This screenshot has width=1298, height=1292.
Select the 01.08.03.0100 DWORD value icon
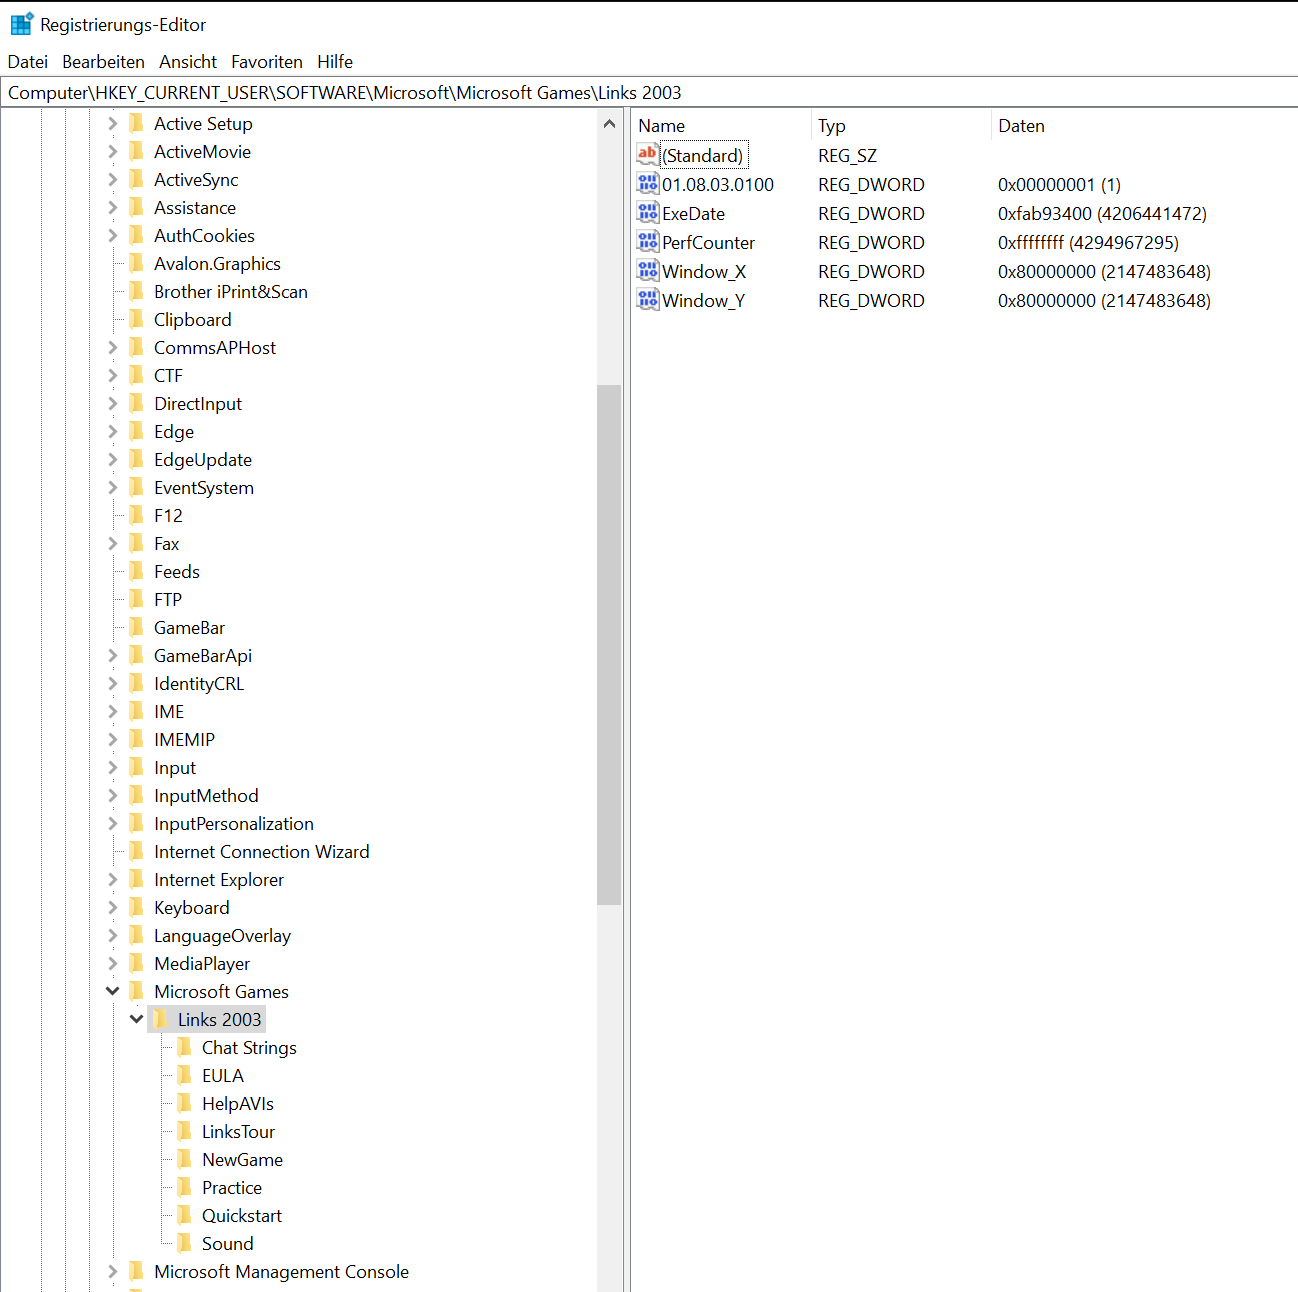pyautogui.click(x=648, y=184)
